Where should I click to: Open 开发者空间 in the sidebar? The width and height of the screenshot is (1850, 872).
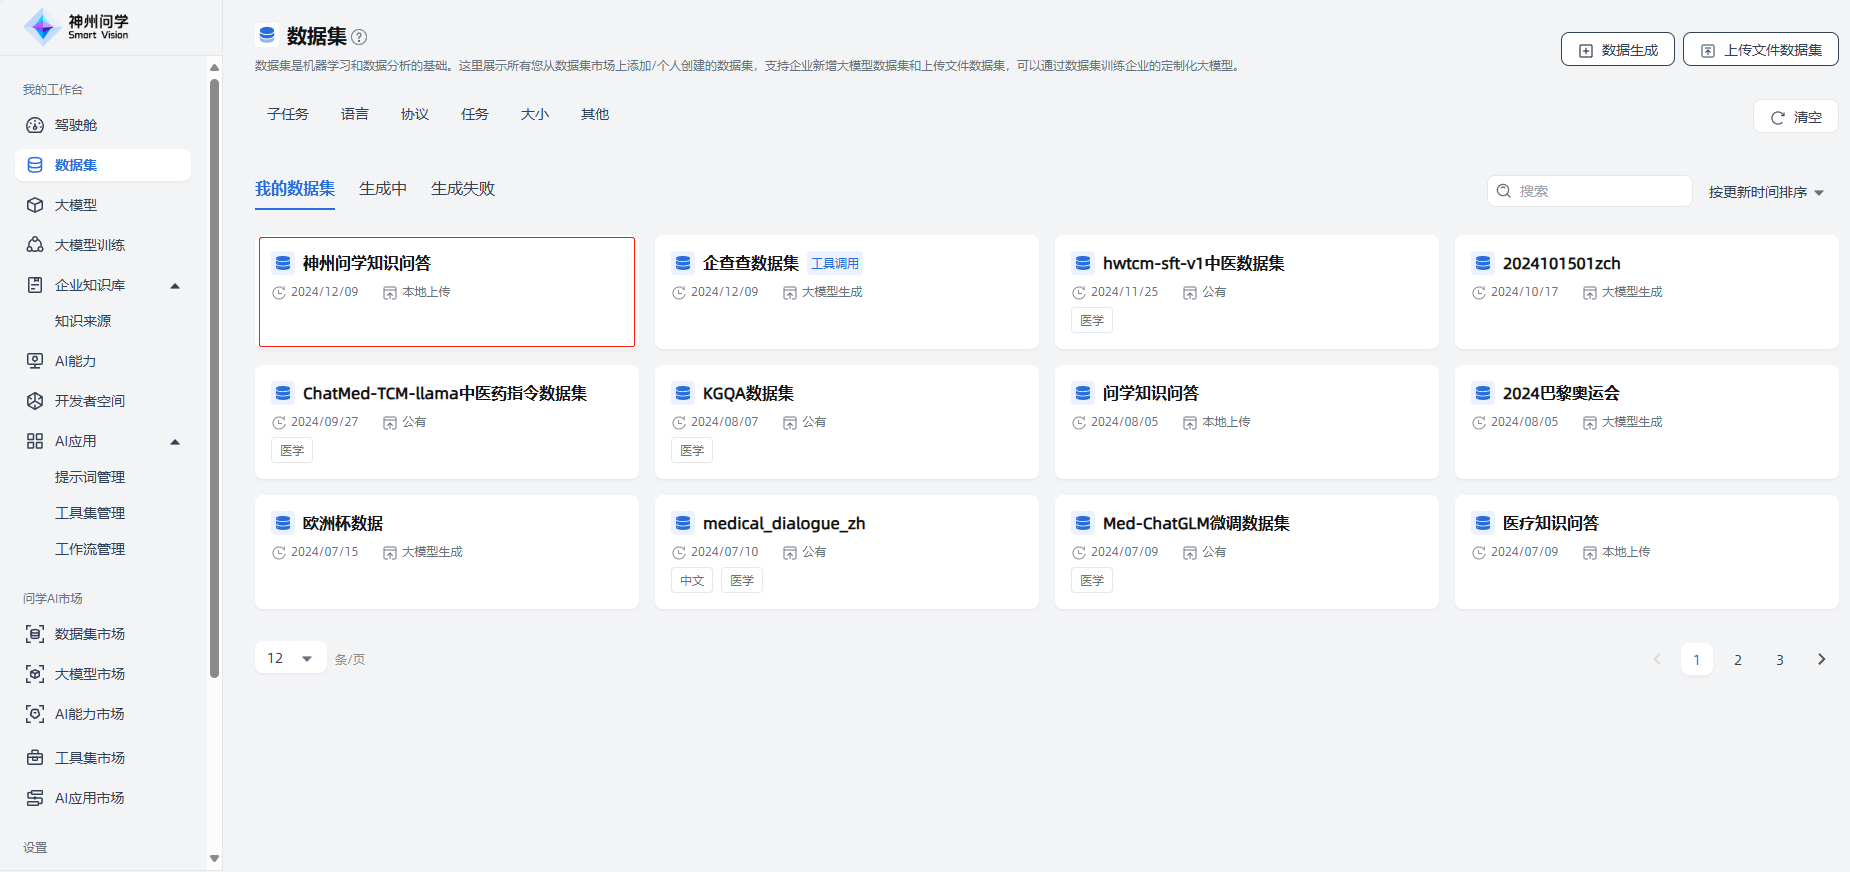[89, 401]
